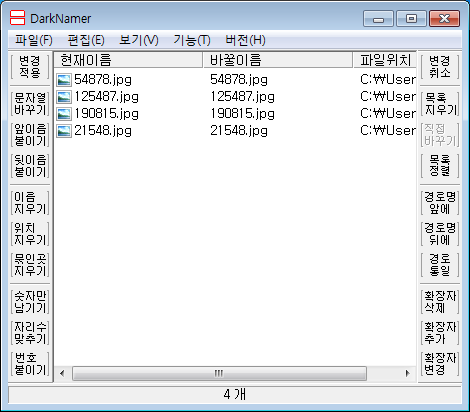Click the DarkNamer app icon in title bar
The image size is (470, 412).
[17, 18]
